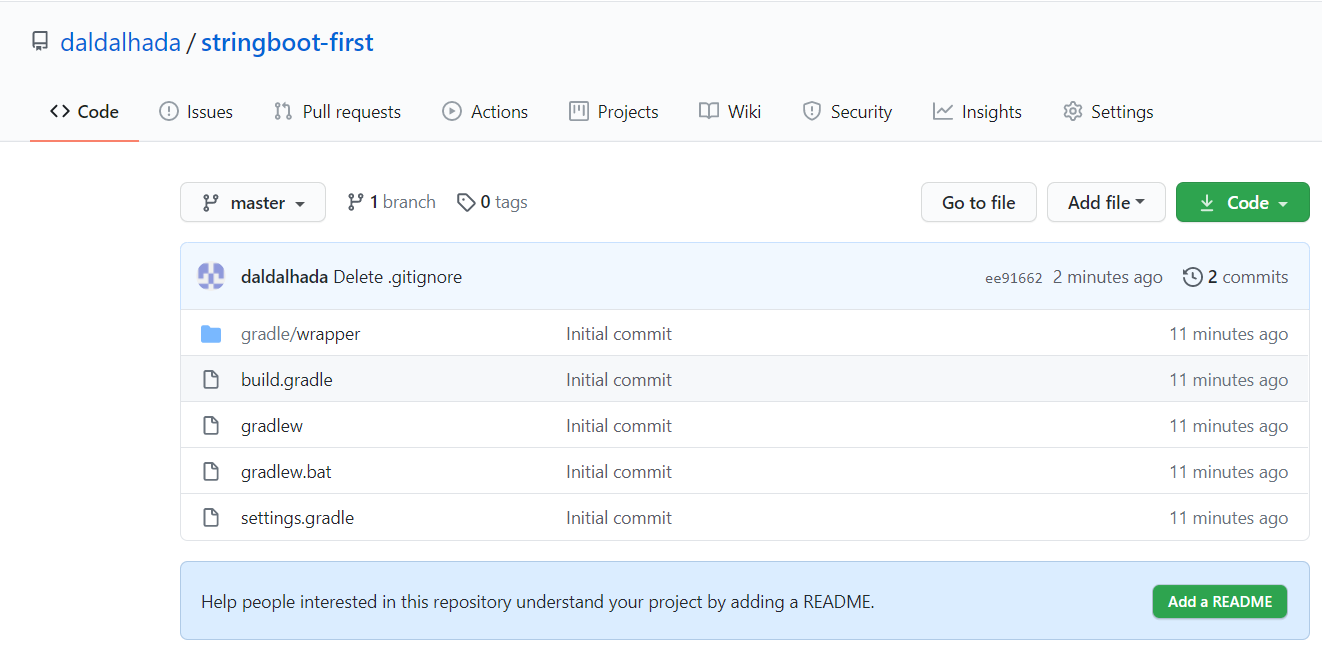Click the 2 minutes ago commit timestamp

[x=1108, y=277]
